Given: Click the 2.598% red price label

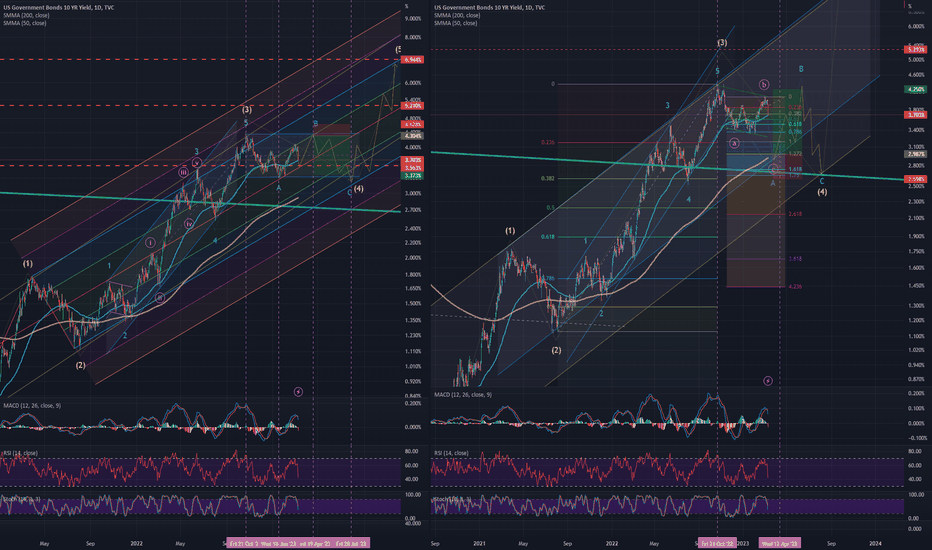Looking at the screenshot, I should pos(916,179).
